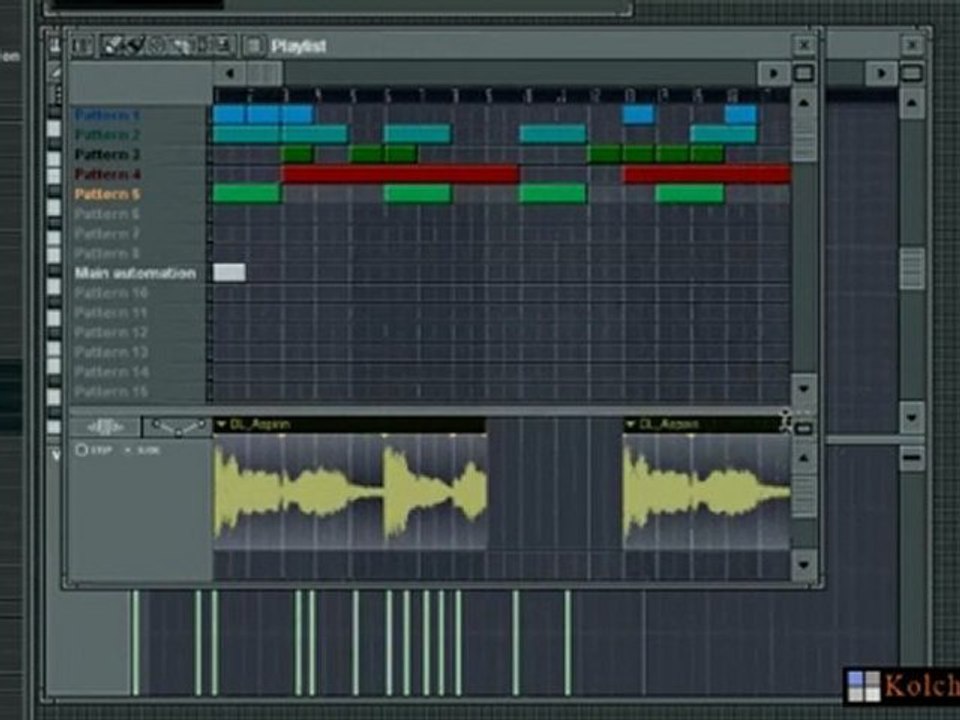Click the background window's vertical scrollbar thumb
Screen dimensions: 960x720
[912, 268]
